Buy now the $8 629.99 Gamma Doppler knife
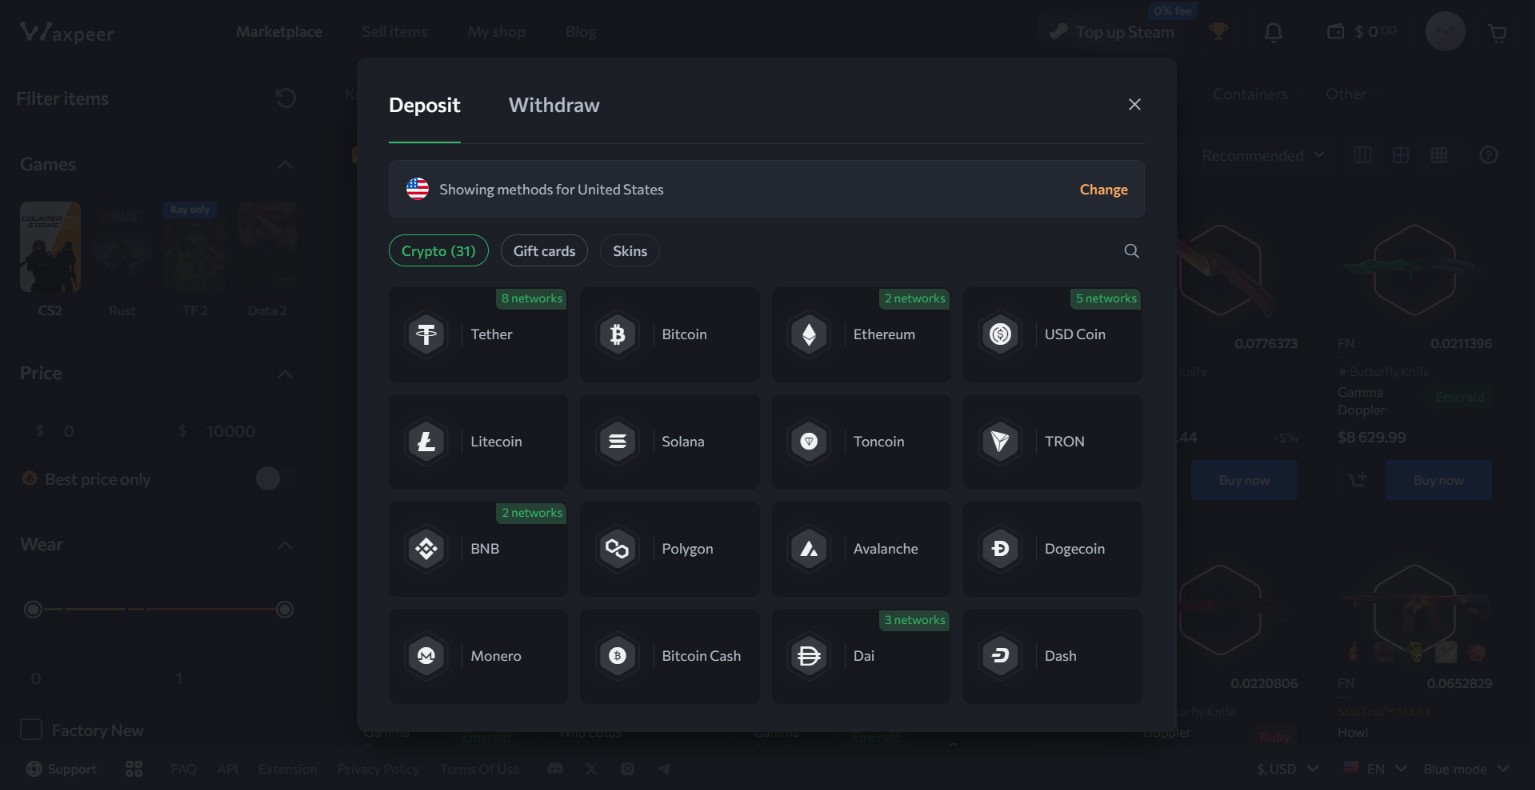Image resolution: width=1535 pixels, height=790 pixels. tap(1438, 480)
